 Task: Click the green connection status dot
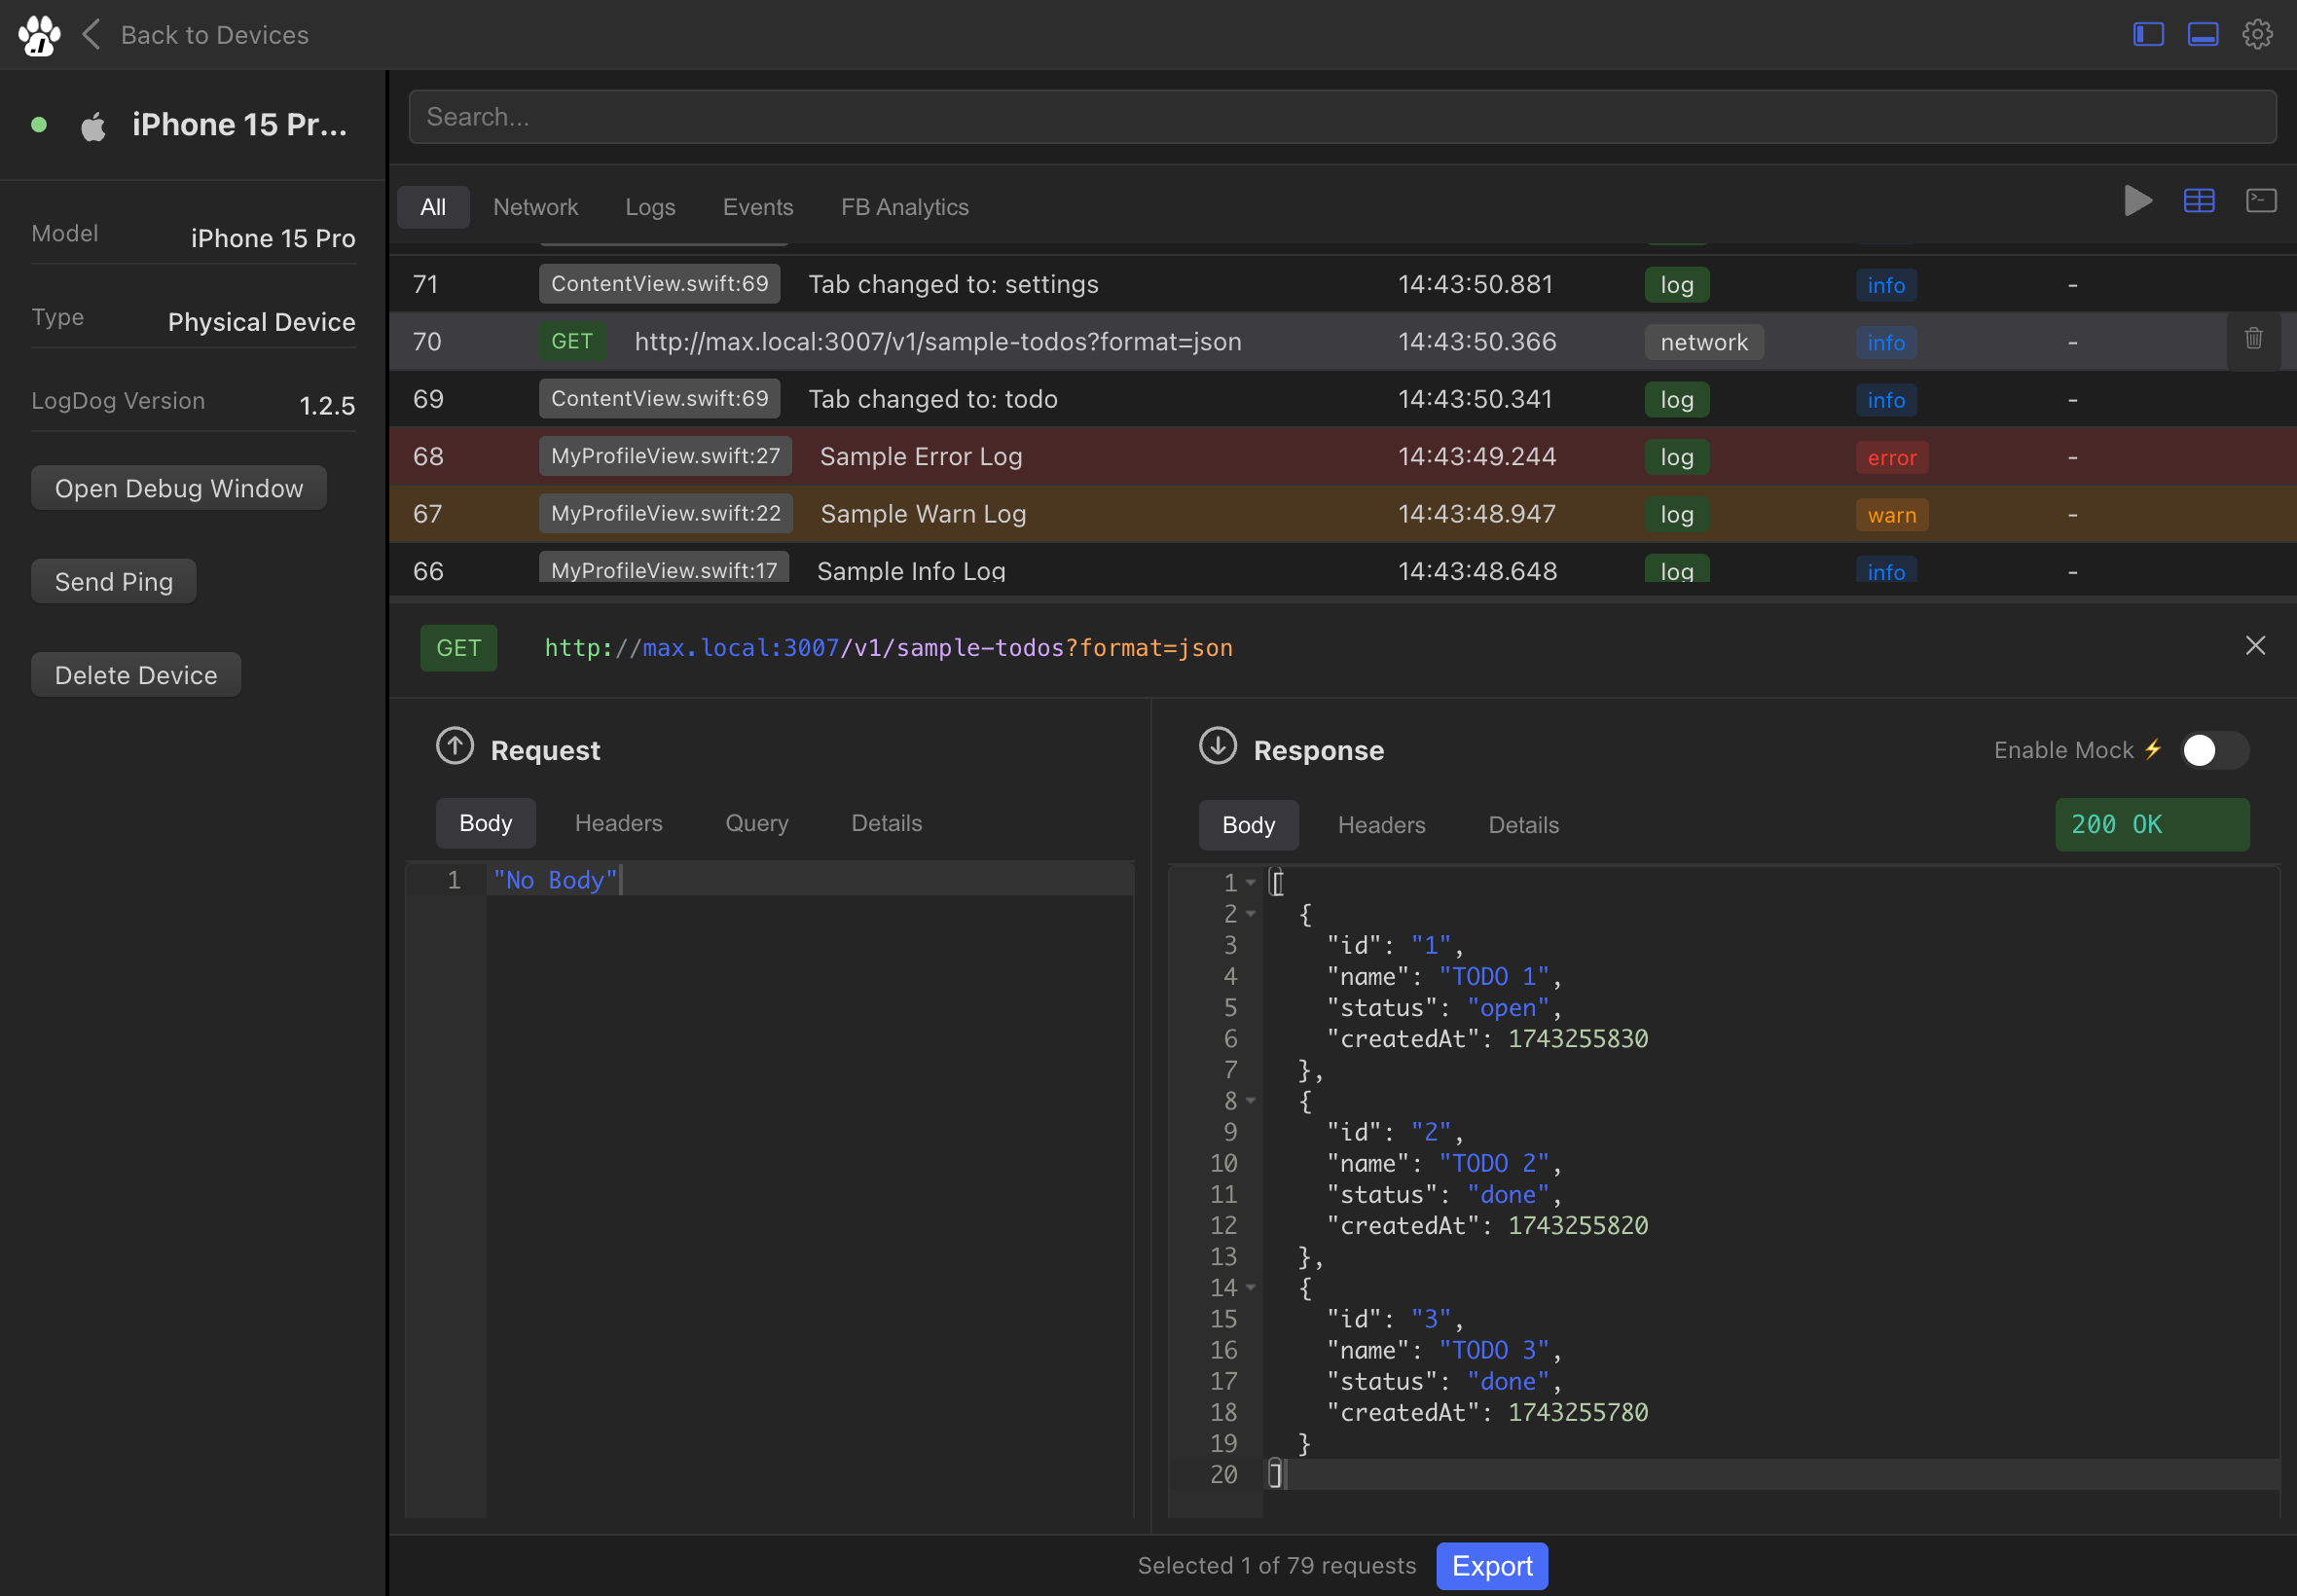(39, 125)
